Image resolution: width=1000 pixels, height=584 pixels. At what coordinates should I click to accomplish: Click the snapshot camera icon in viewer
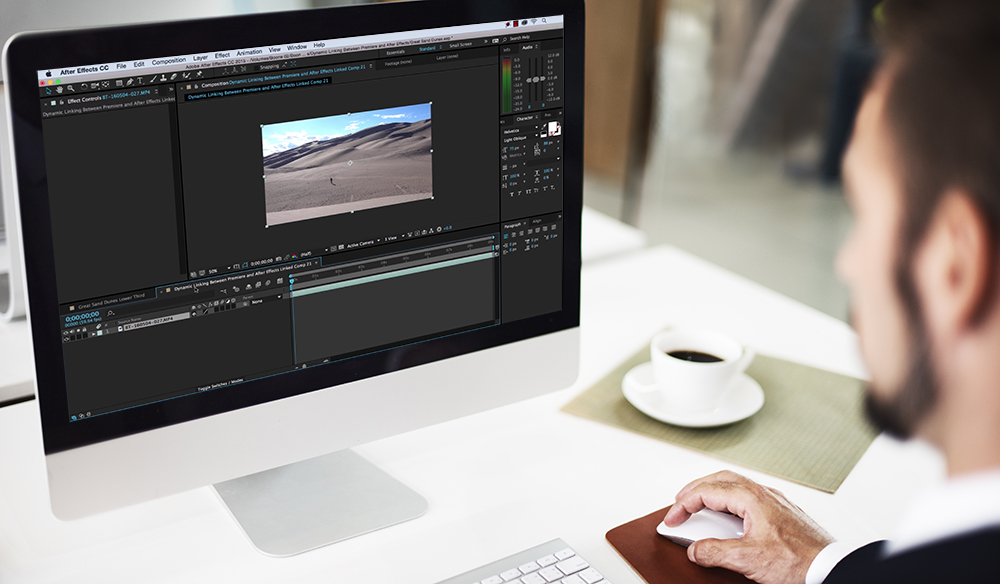click(x=279, y=259)
